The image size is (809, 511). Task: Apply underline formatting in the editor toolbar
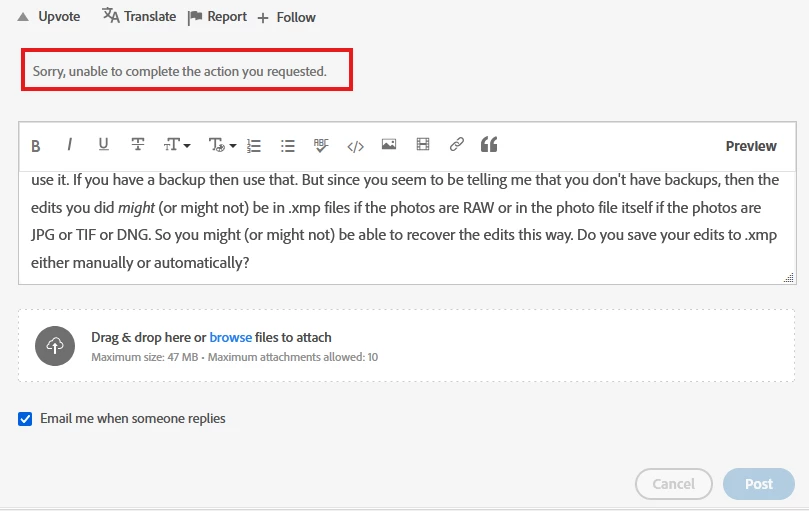tap(103, 145)
